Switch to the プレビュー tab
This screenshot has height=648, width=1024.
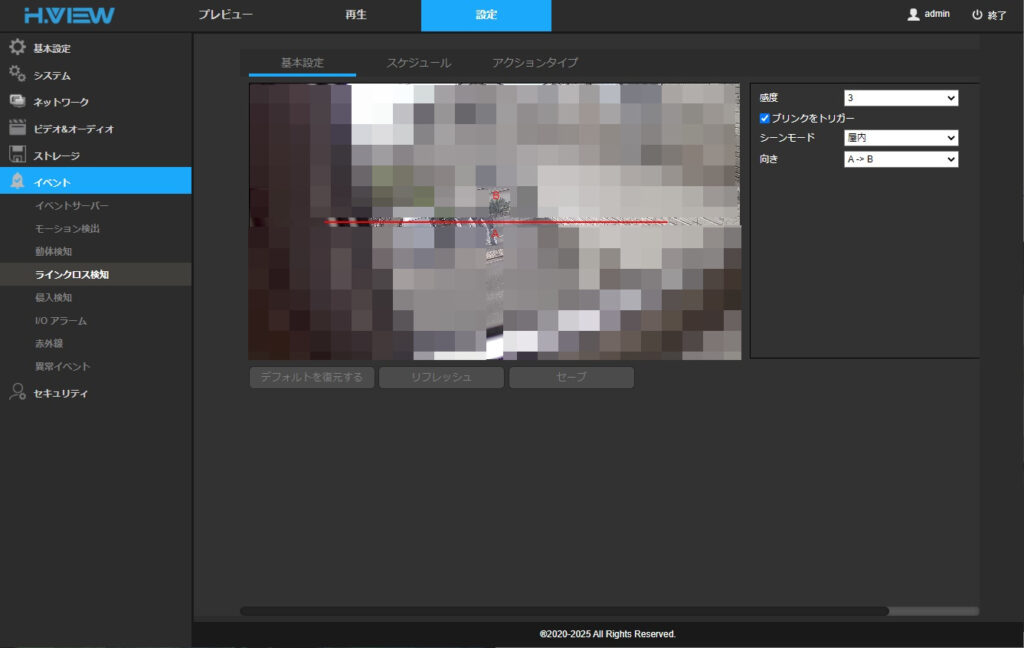225,15
